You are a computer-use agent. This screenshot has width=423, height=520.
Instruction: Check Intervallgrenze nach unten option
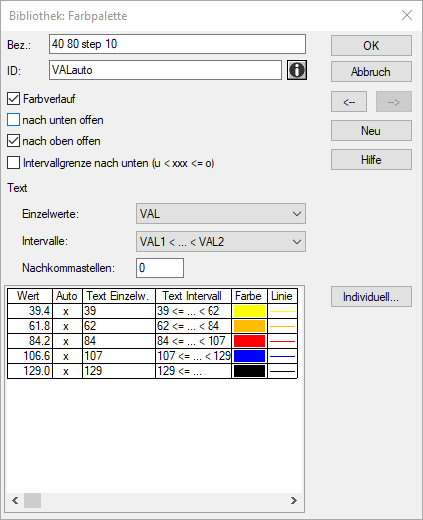click(x=13, y=163)
